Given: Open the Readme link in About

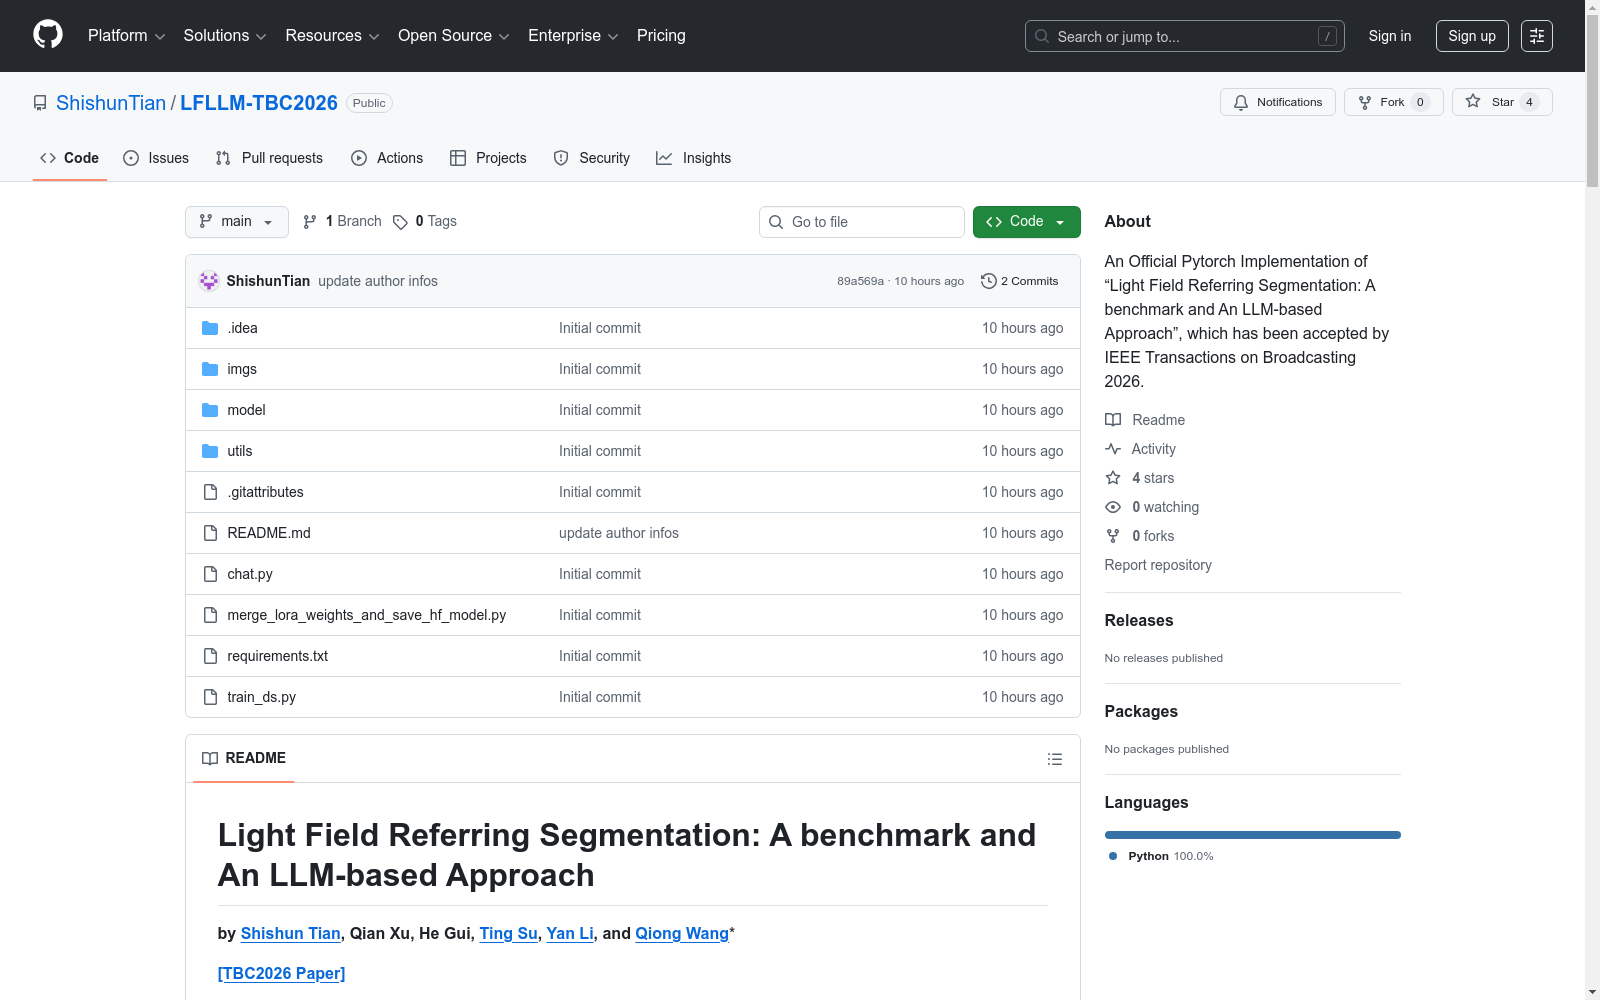Looking at the screenshot, I should click(x=1145, y=420).
